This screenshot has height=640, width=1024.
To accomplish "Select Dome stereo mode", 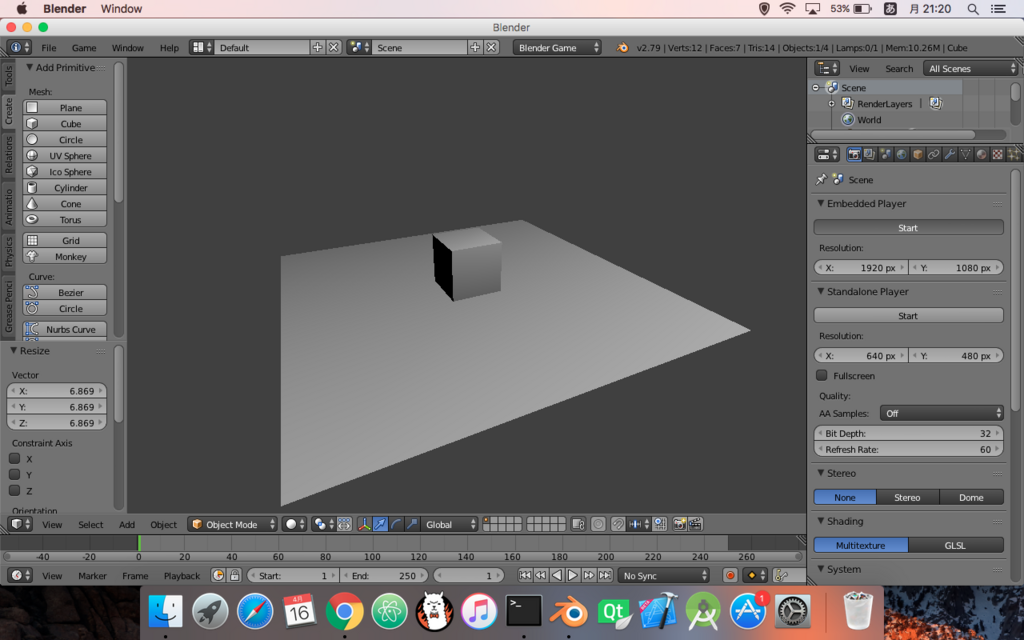I will tap(971, 498).
